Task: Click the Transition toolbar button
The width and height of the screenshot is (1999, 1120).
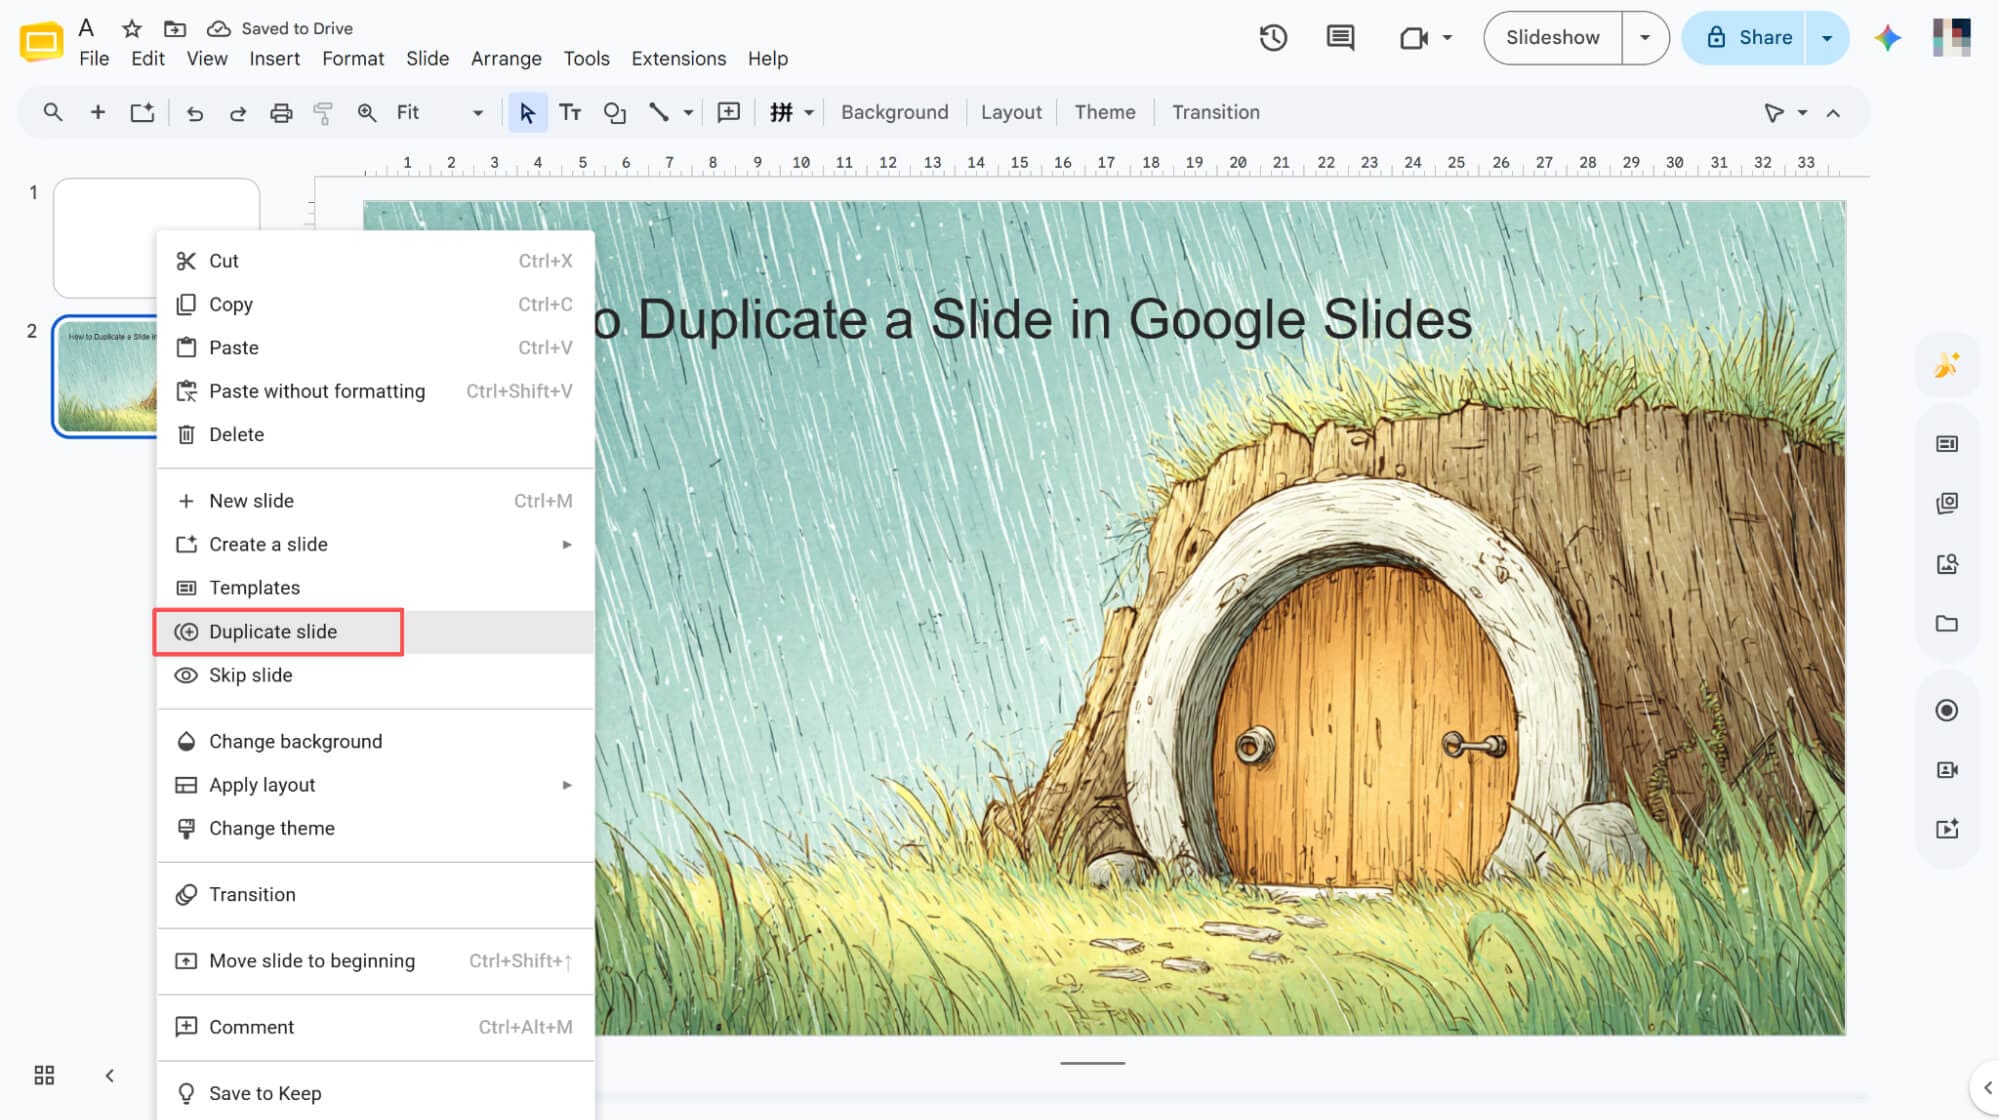Action: (x=1215, y=113)
